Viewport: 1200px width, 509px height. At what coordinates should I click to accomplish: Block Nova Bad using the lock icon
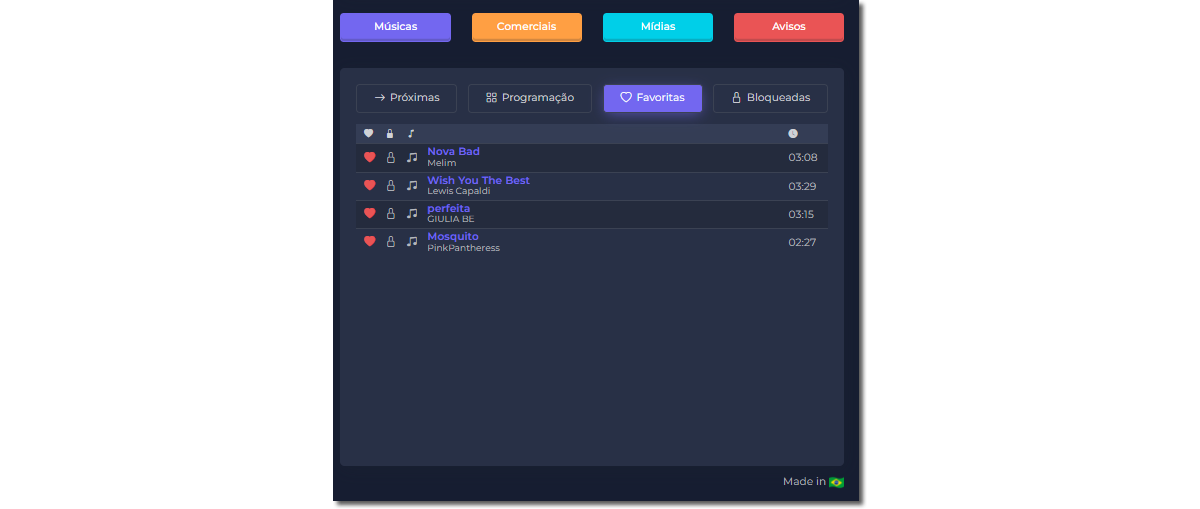pos(391,157)
